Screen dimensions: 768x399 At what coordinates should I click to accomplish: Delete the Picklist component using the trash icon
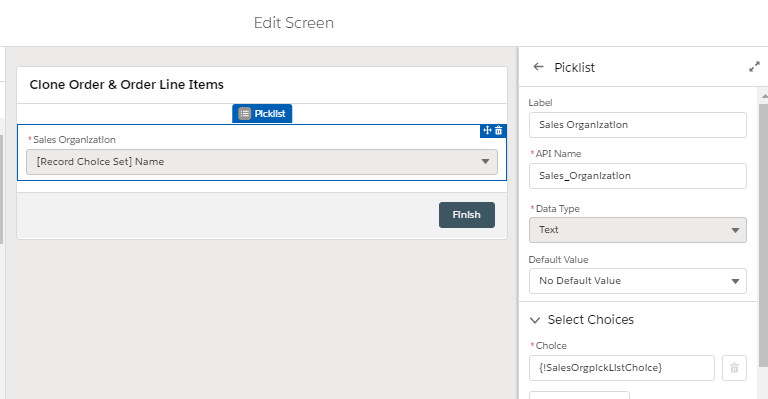point(499,130)
